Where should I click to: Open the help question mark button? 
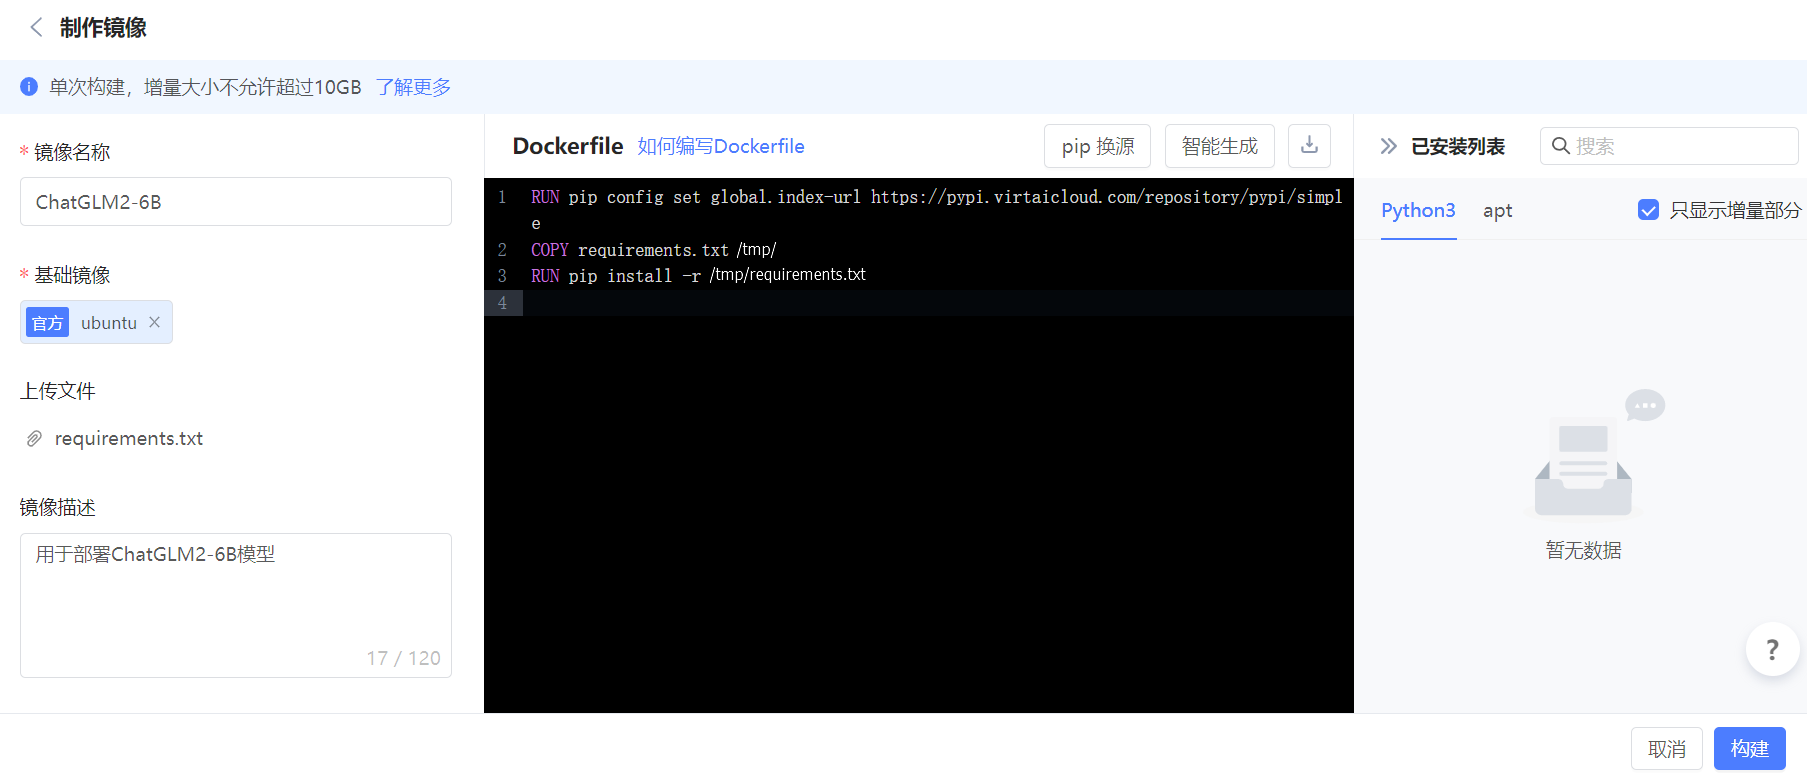pos(1772,650)
